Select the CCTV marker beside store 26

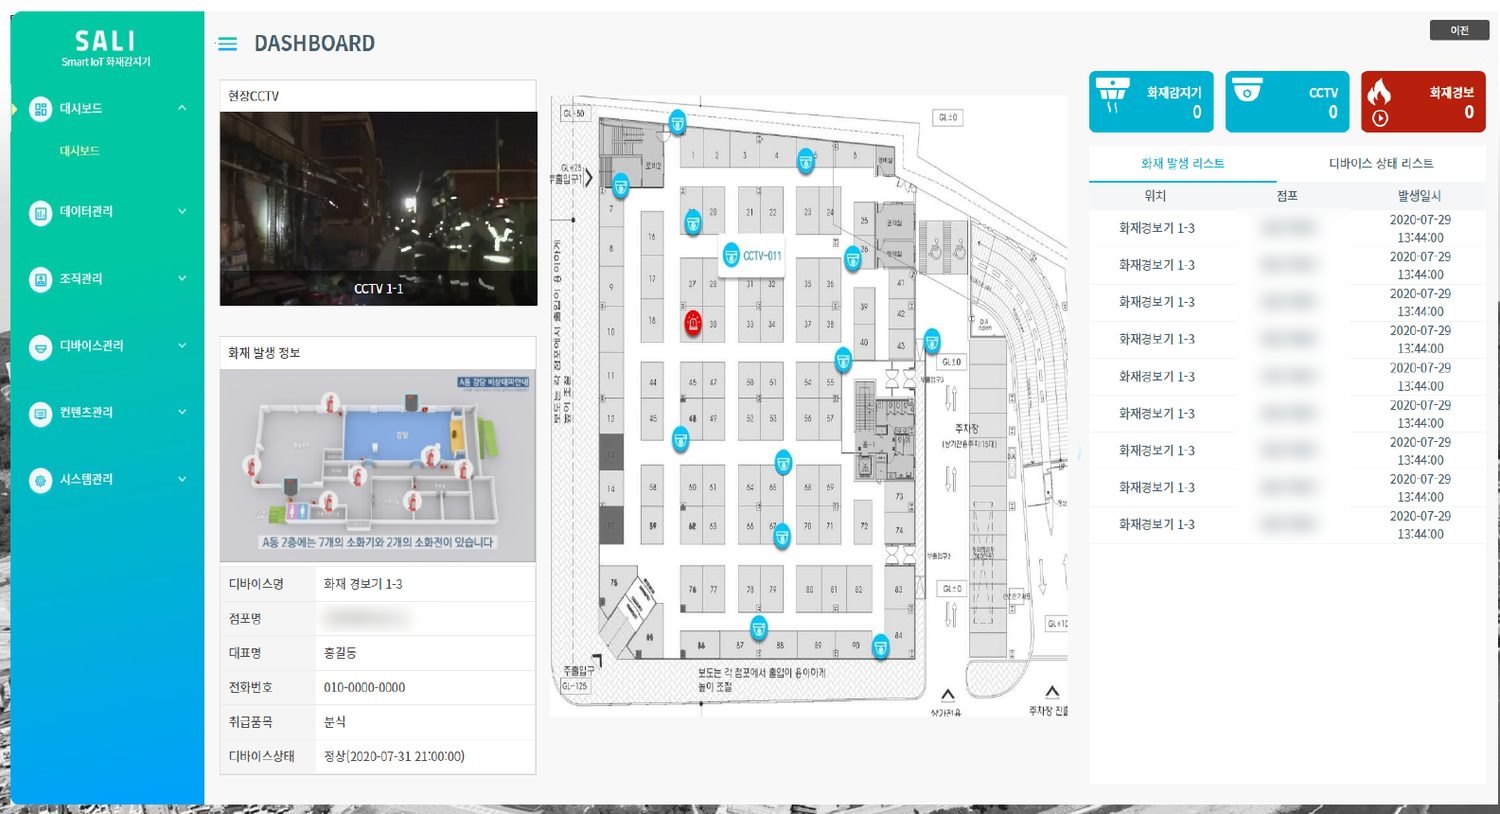click(x=853, y=260)
